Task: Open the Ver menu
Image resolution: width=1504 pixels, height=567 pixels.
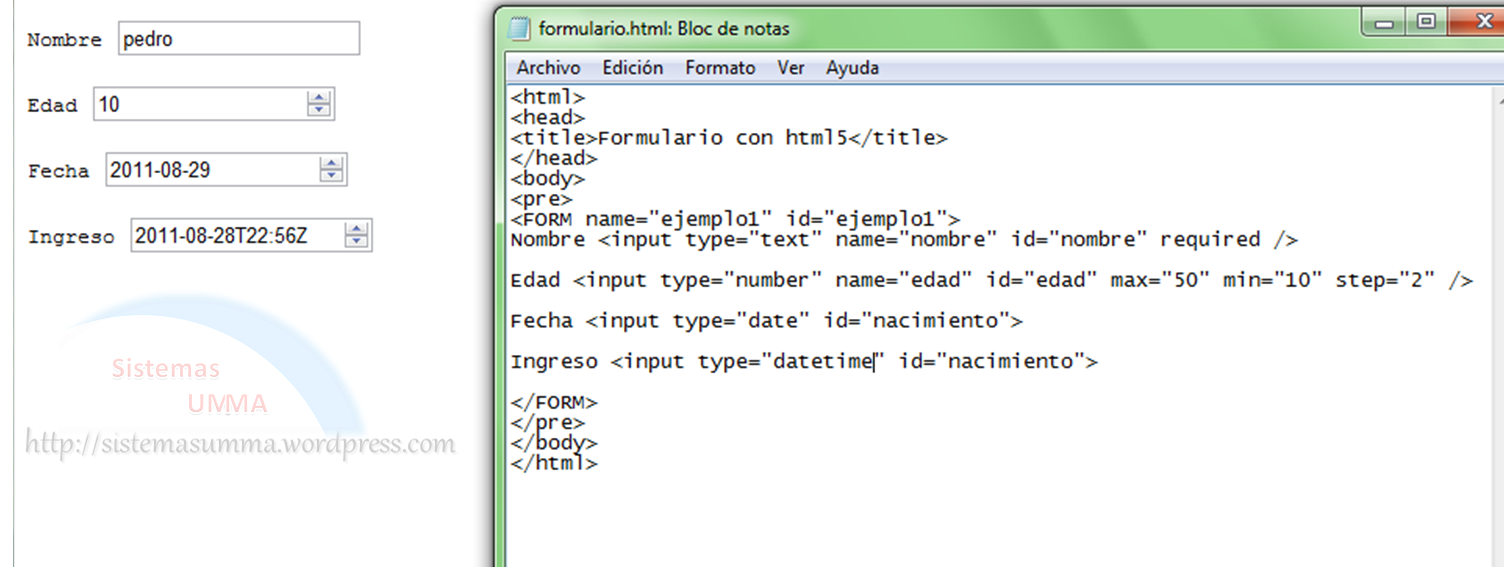Action: 791,68
